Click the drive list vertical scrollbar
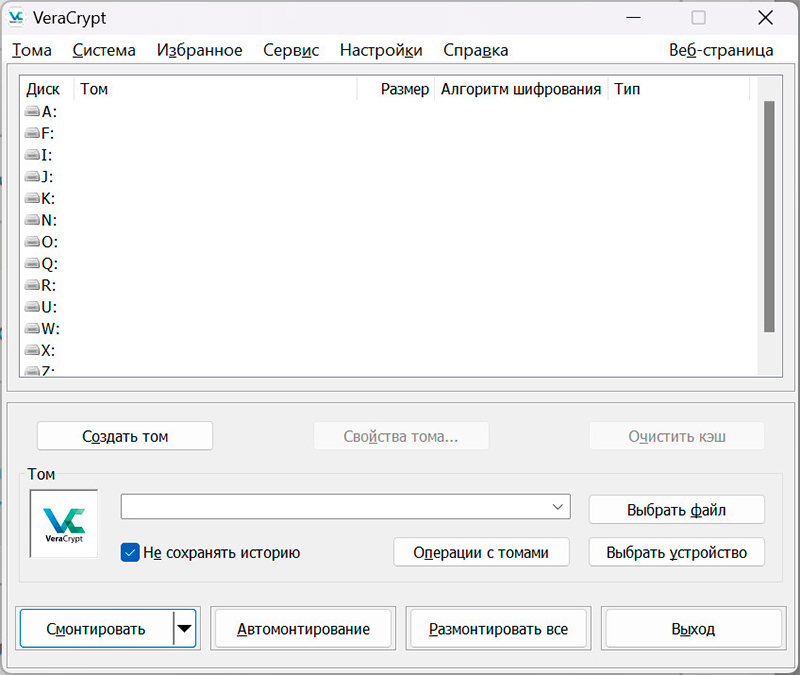Viewport: 800px width, 675px height. point(769,216)
